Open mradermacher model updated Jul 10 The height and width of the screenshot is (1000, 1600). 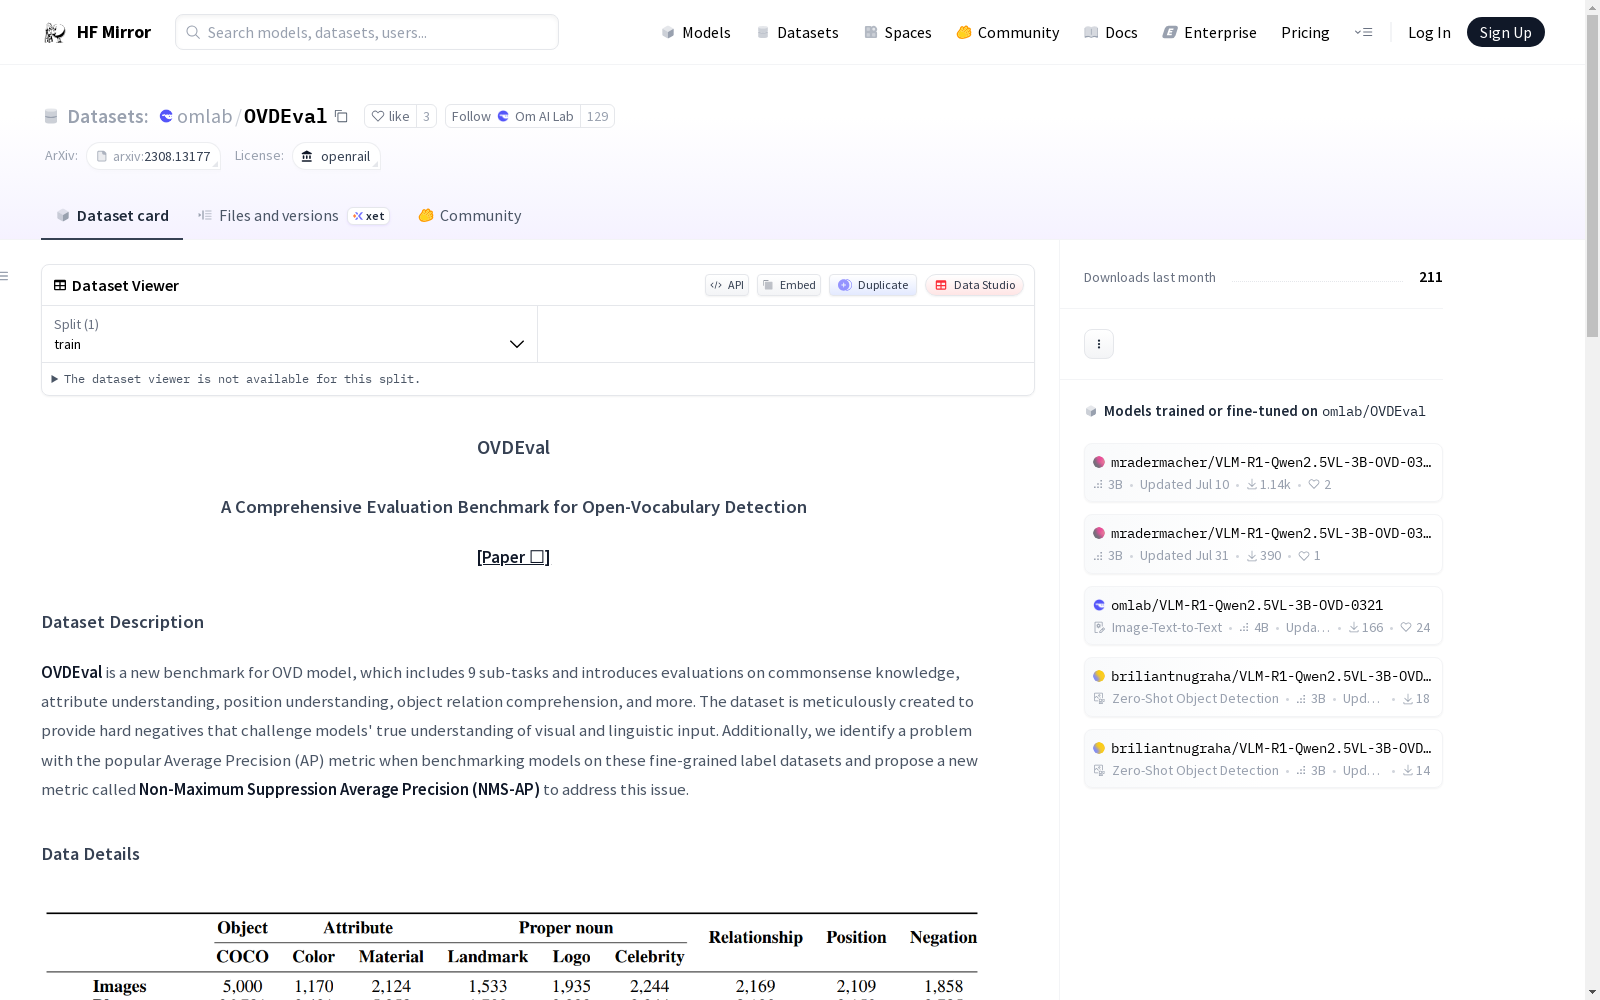pyautogui.click(x=1263, y=473)
